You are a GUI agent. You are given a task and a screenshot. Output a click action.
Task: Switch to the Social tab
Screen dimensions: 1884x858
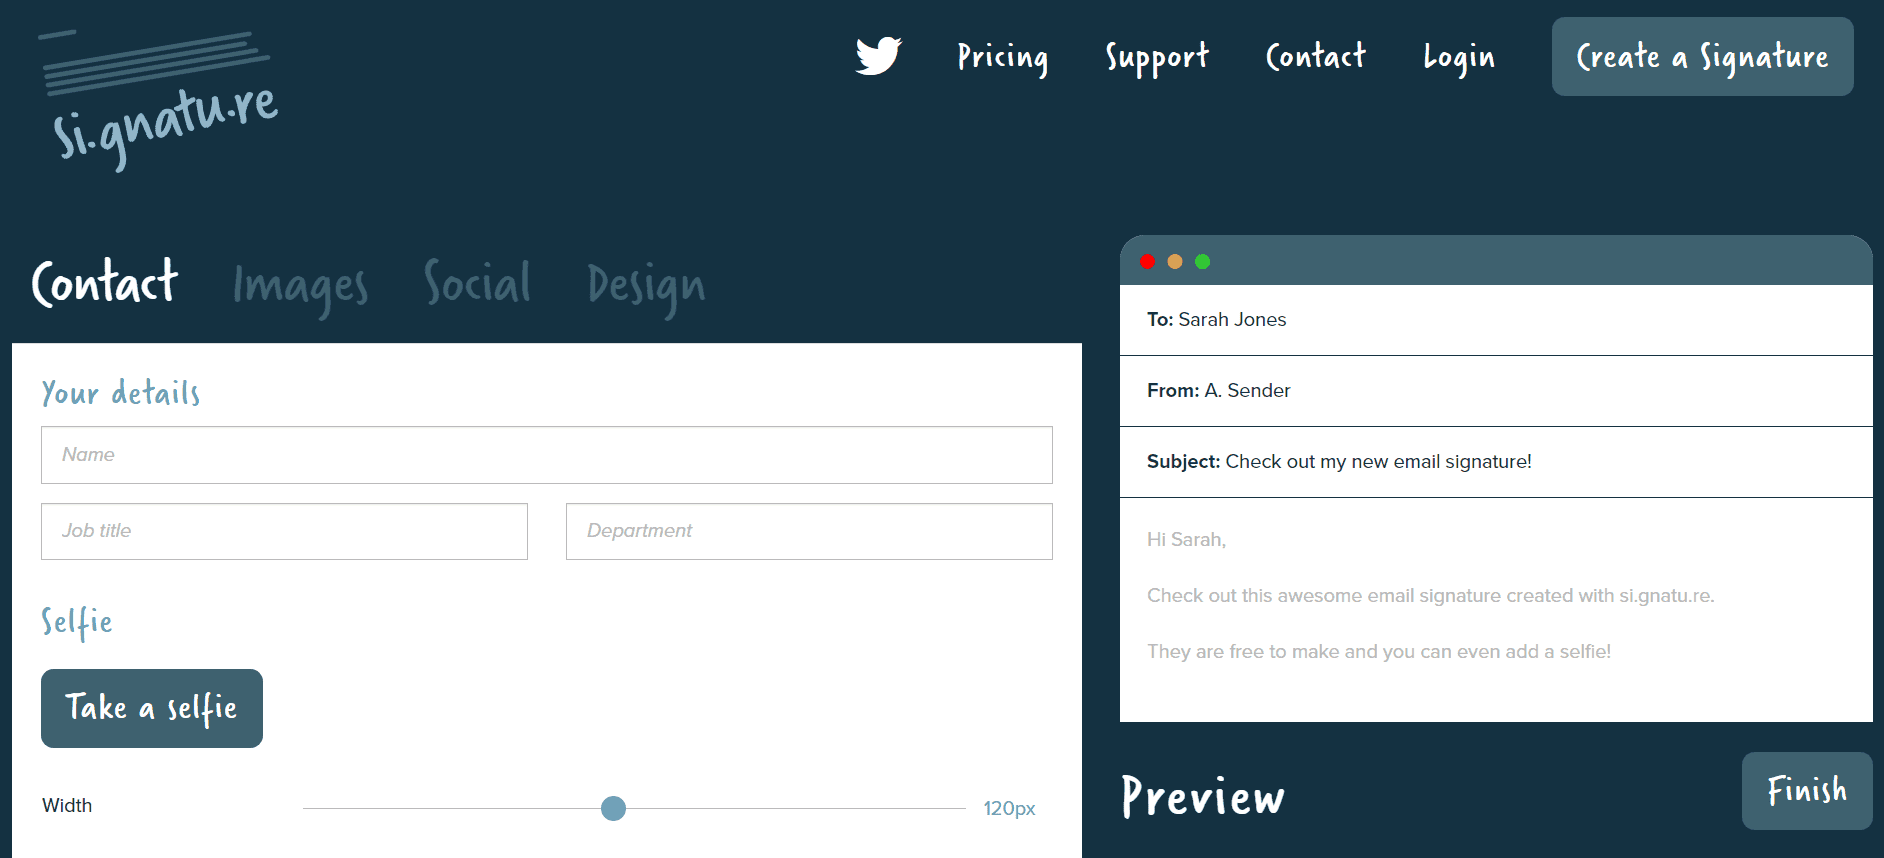point(477,284)
